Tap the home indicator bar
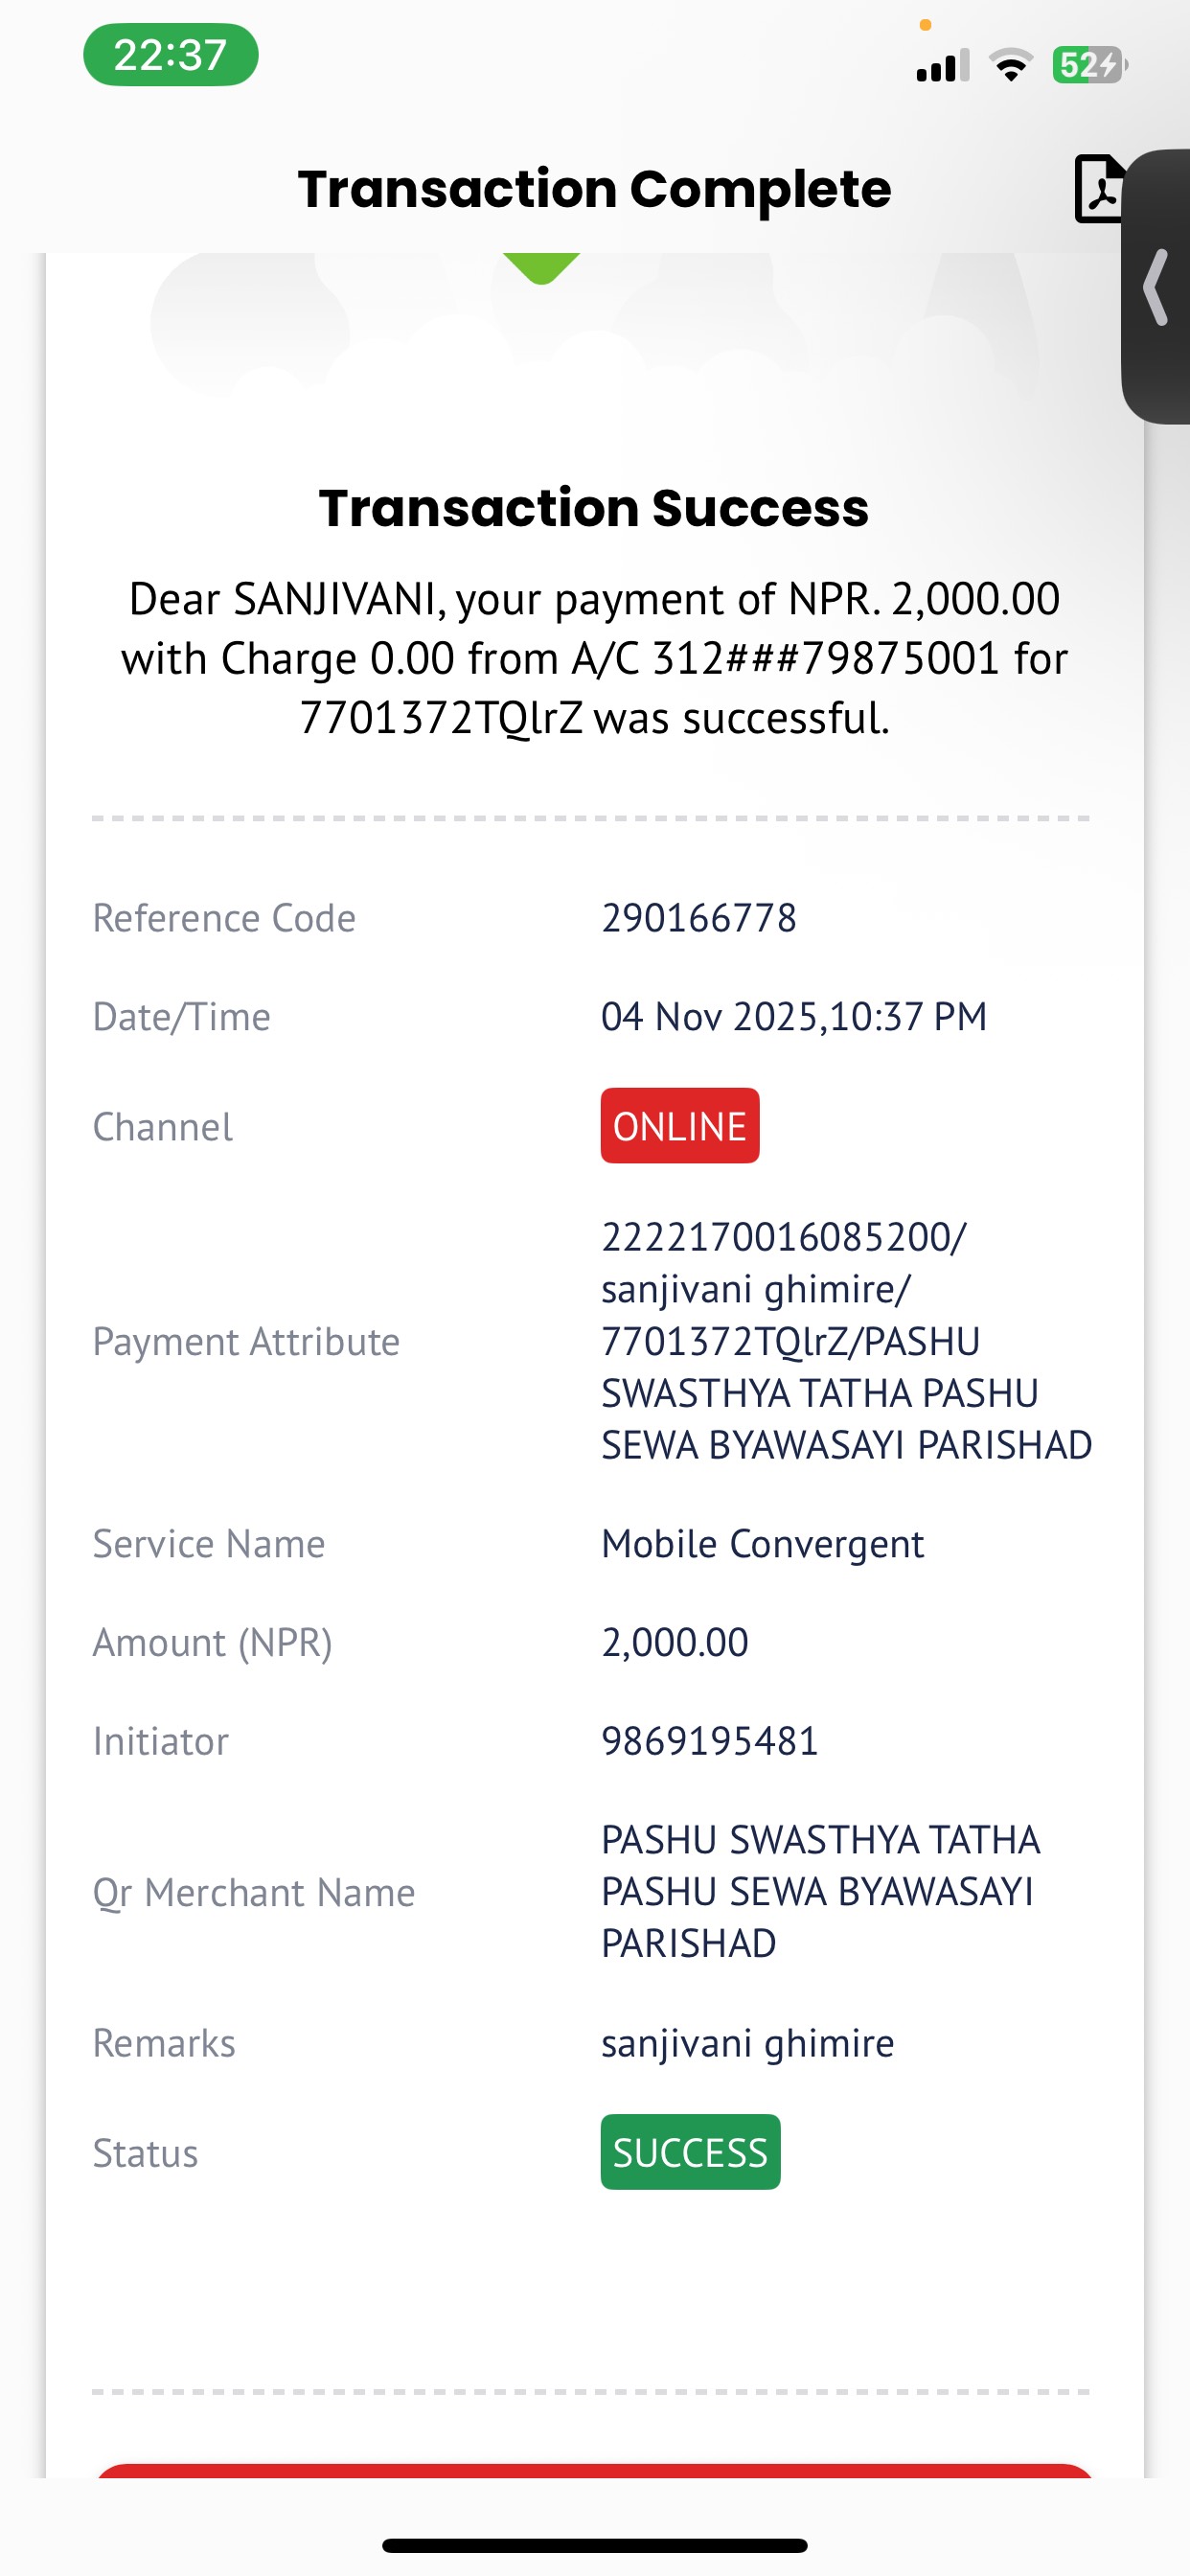1190x2576 pixels. [594, 2545]
